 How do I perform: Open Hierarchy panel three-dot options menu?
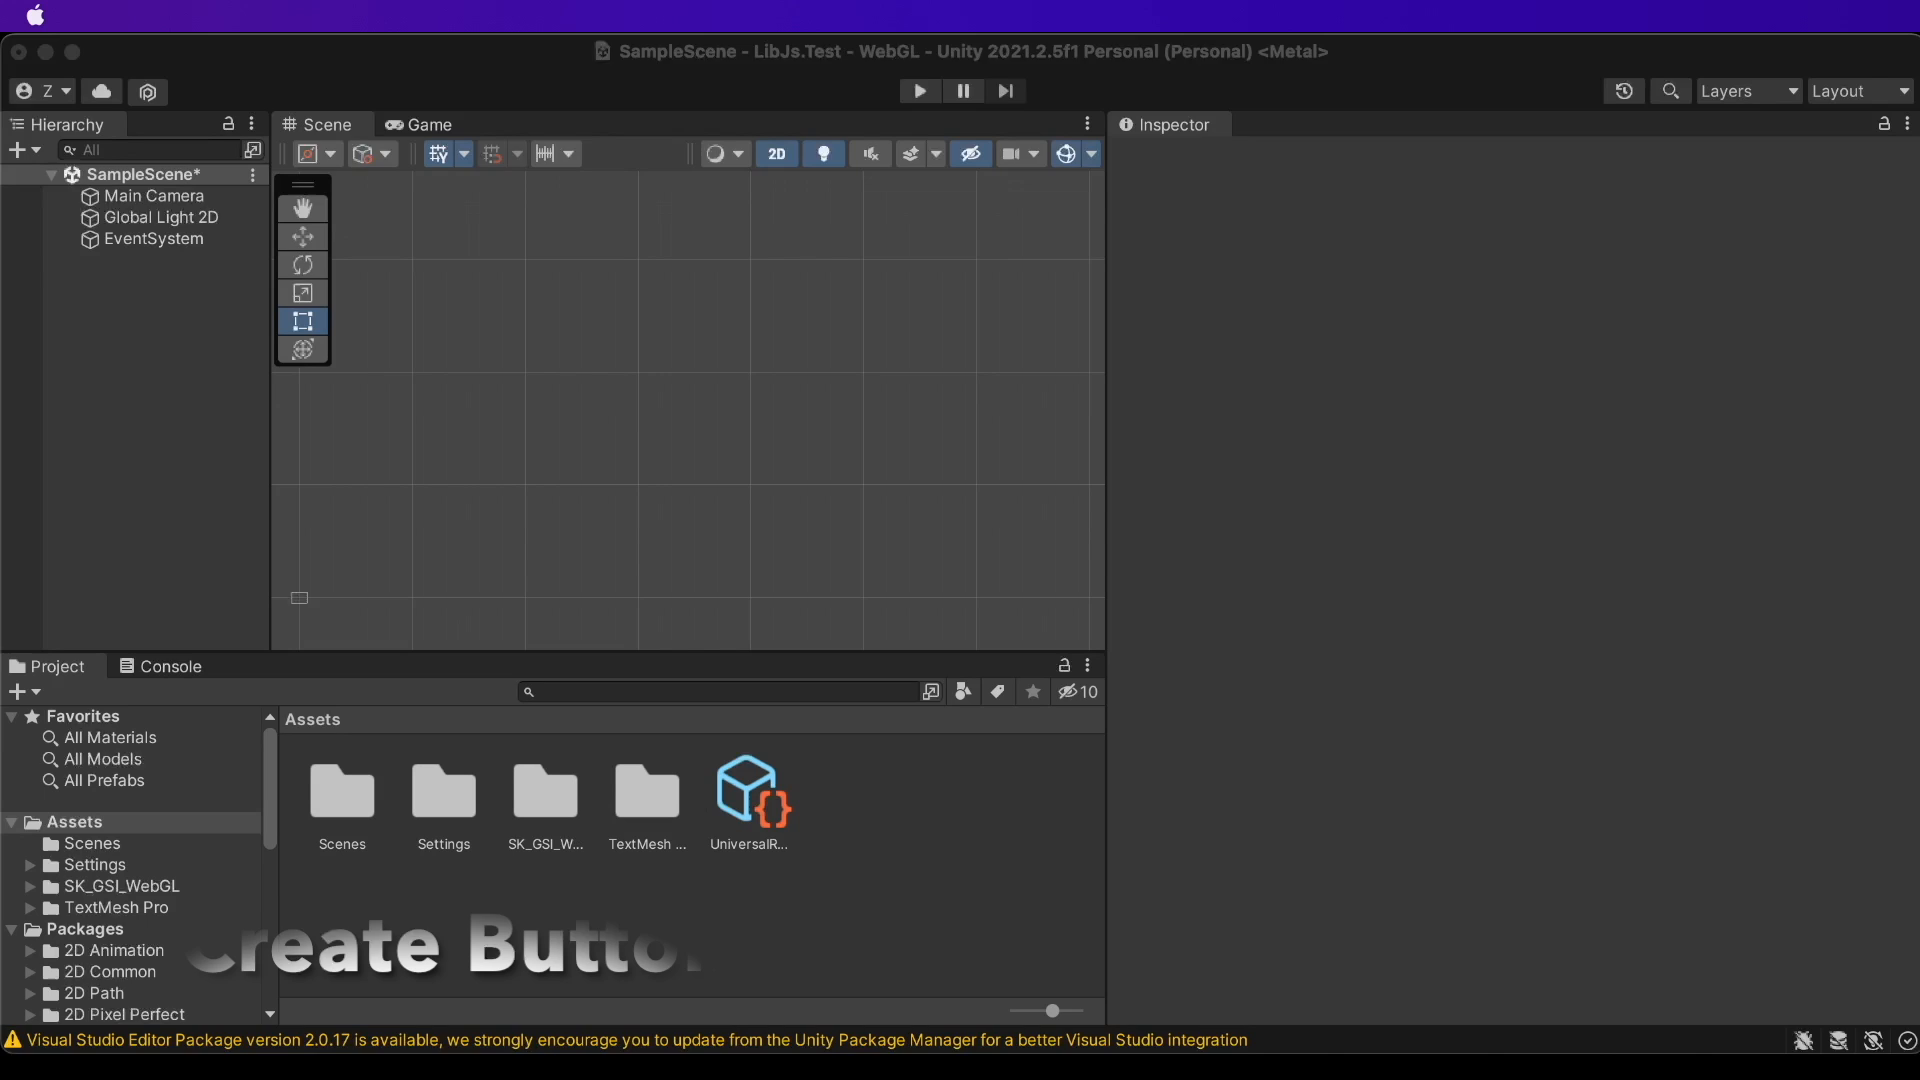252,124
